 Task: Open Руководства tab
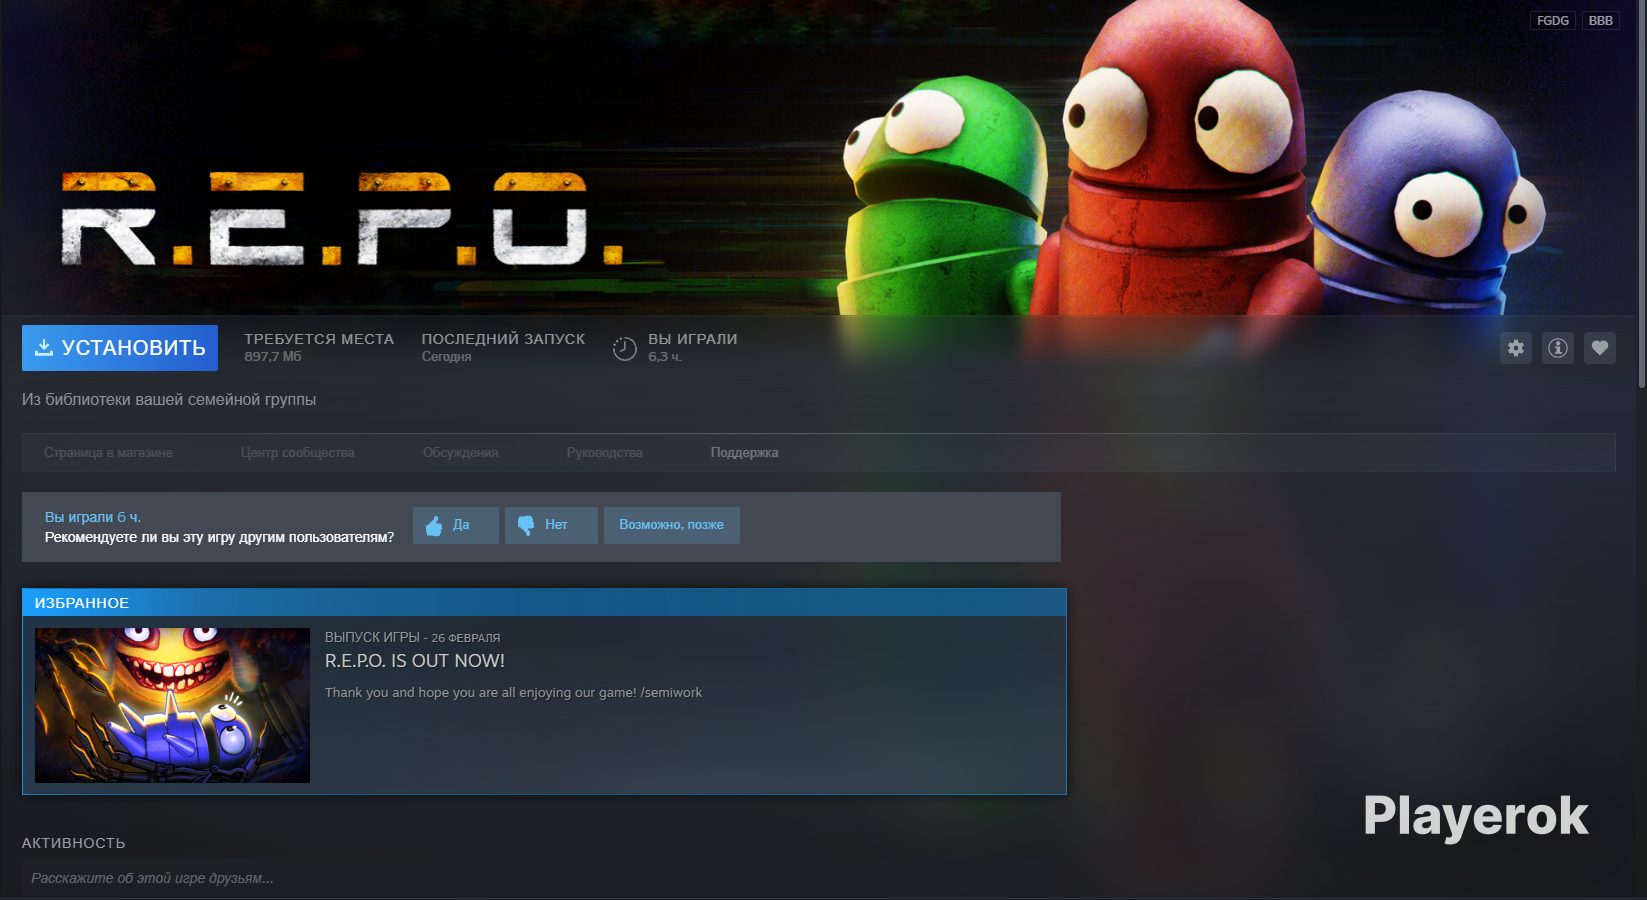(604, 453)
